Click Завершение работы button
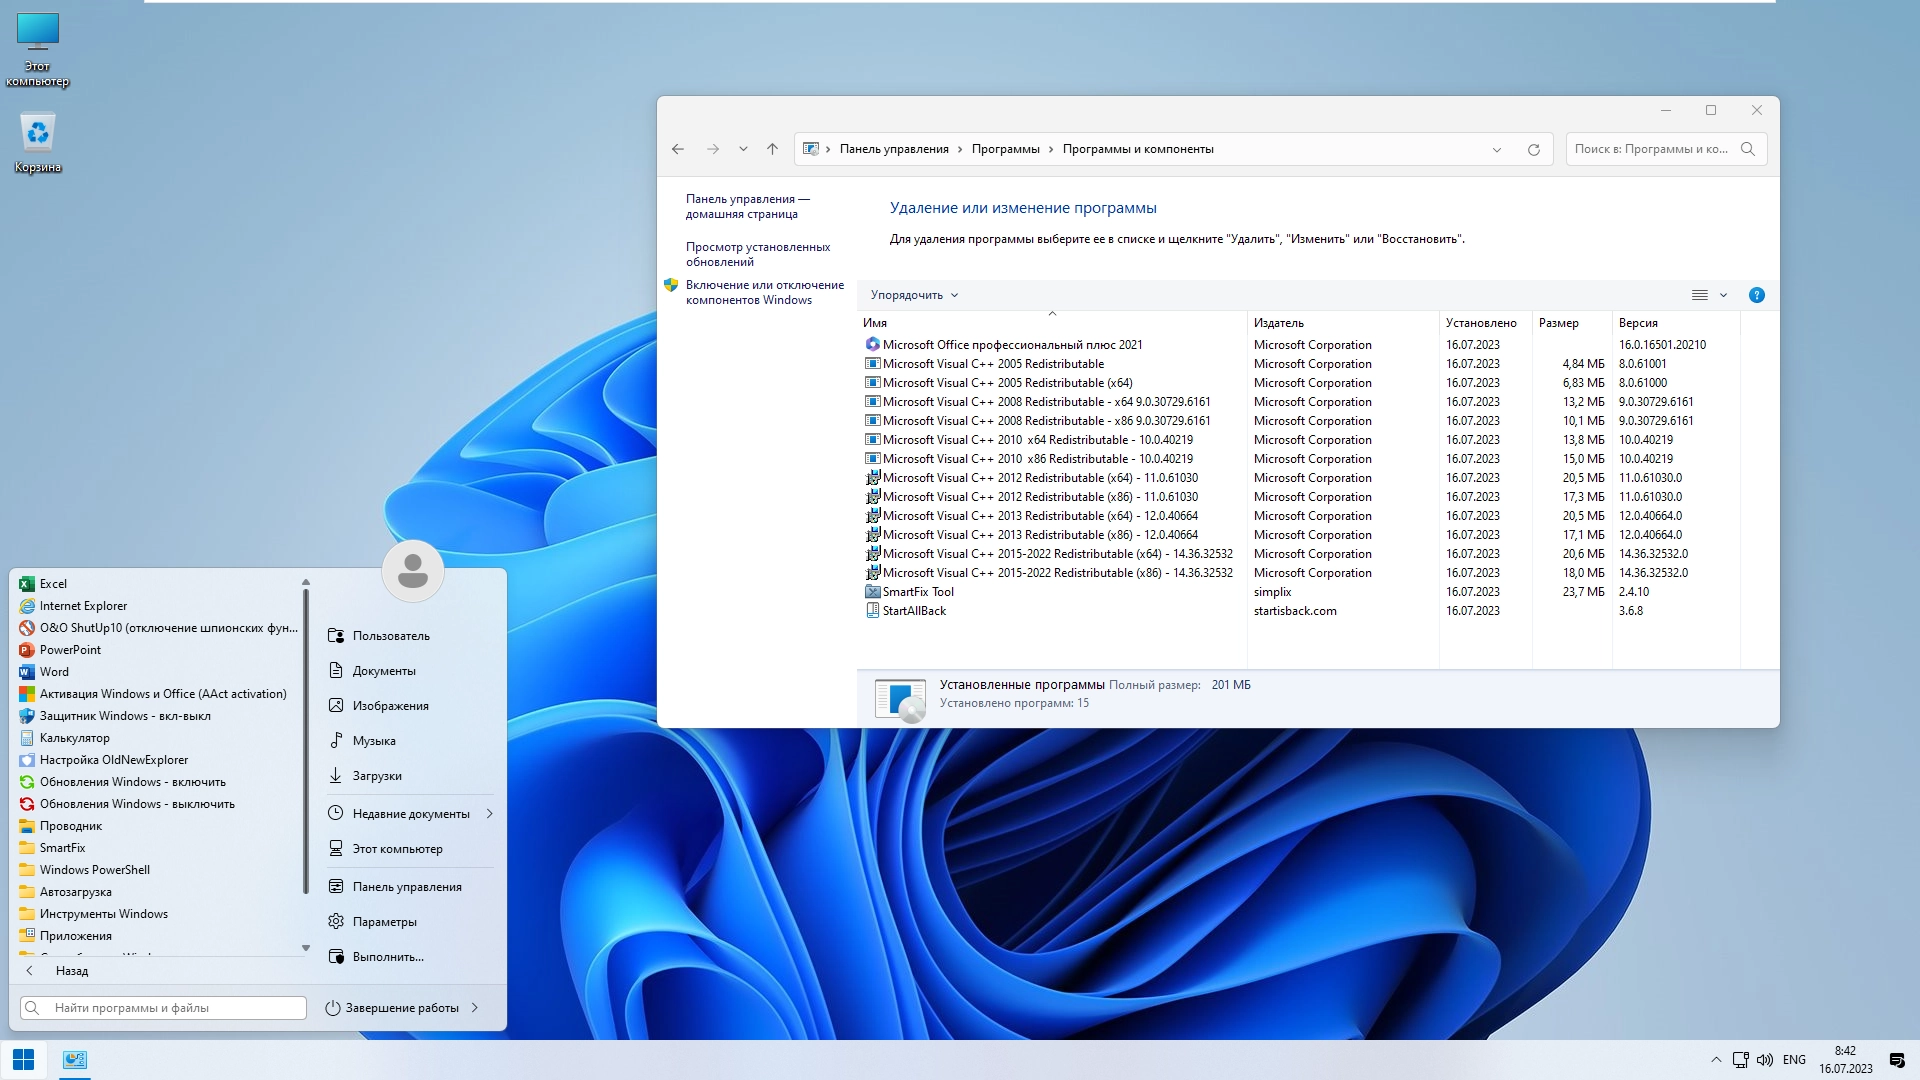 coord(392,1008)
